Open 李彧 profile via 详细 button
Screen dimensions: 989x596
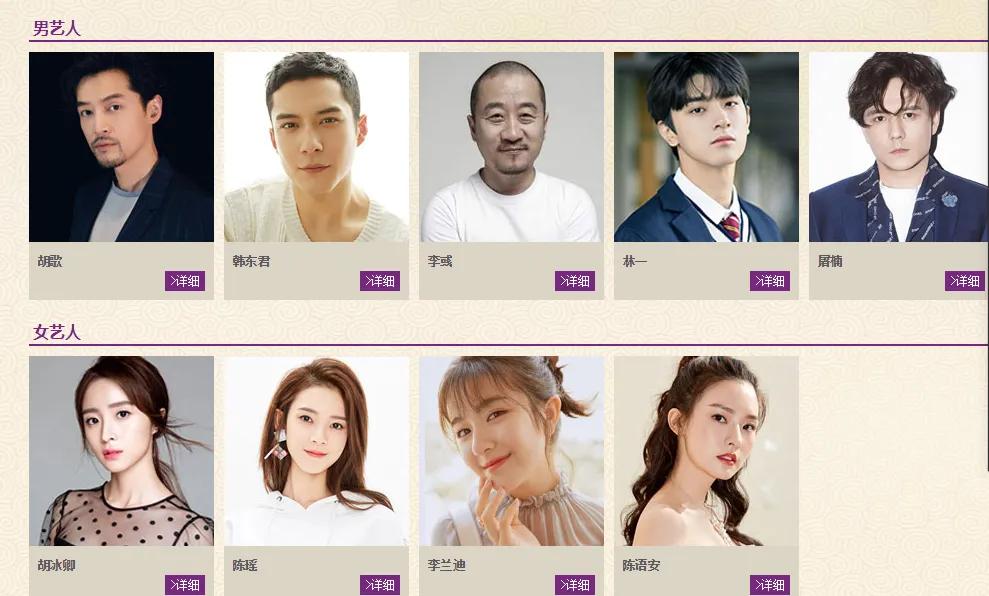575,281
